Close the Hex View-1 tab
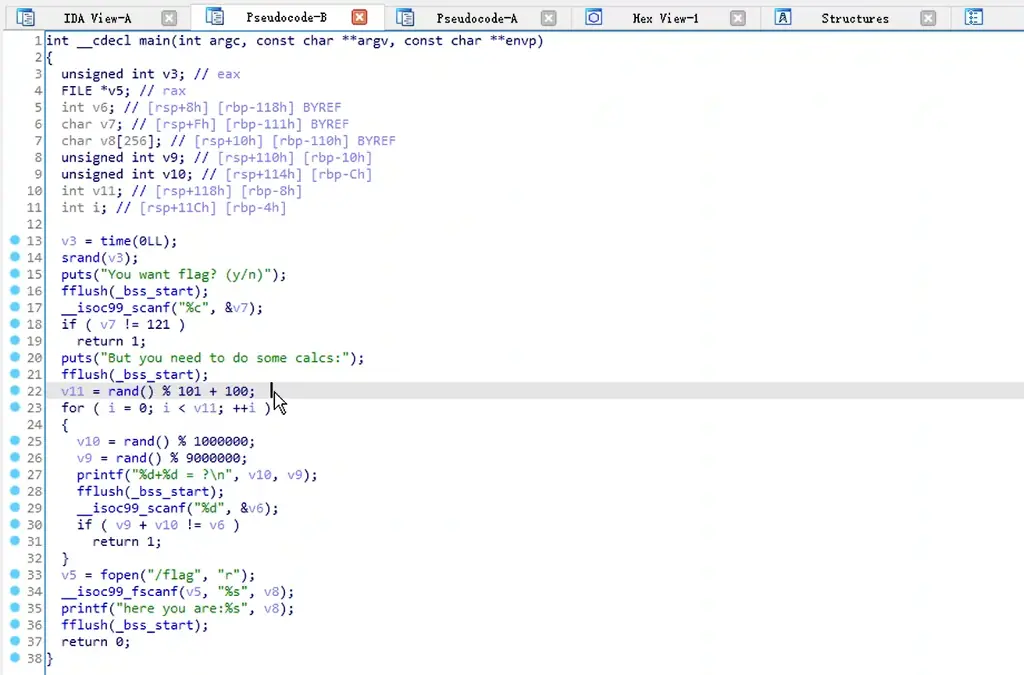The image size is (1024, 675). 737,17
